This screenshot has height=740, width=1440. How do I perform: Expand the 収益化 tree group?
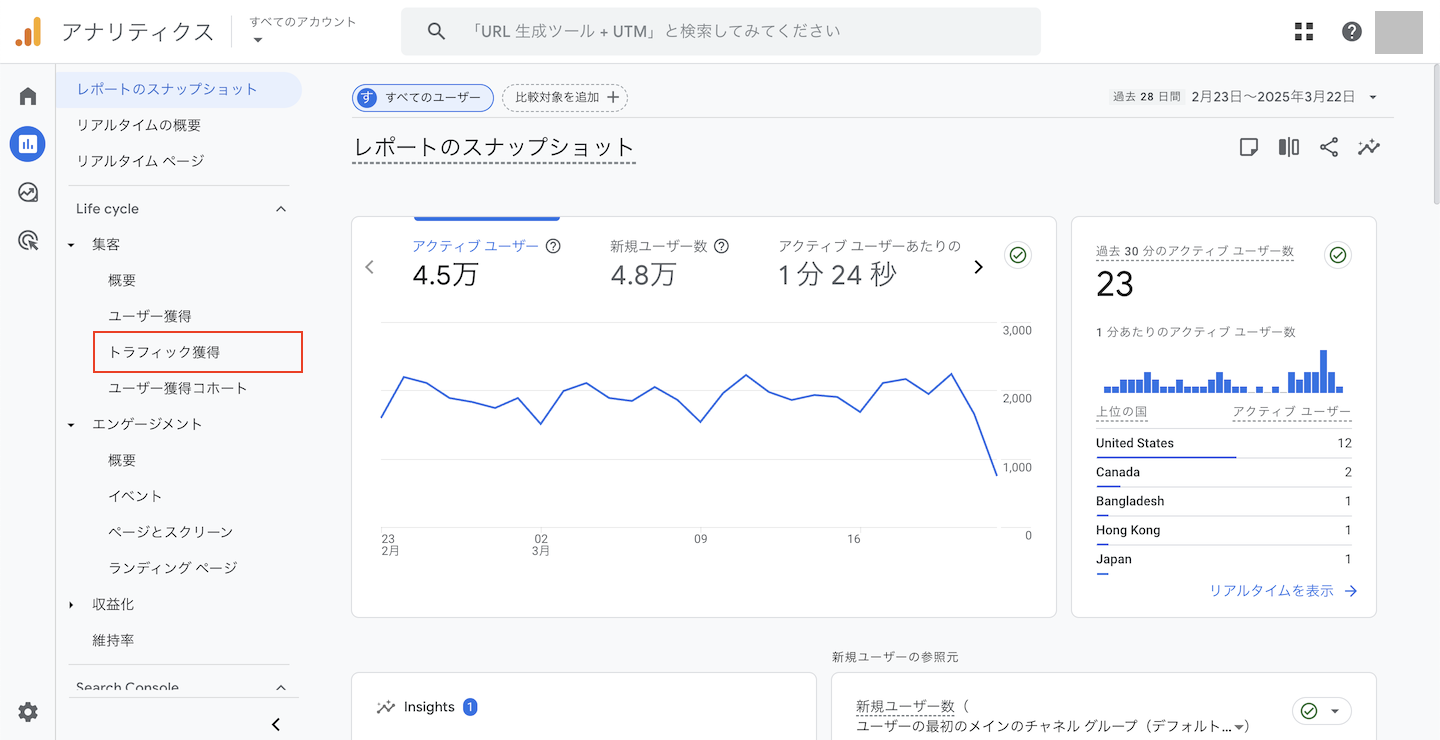click(x=71, y=605)
